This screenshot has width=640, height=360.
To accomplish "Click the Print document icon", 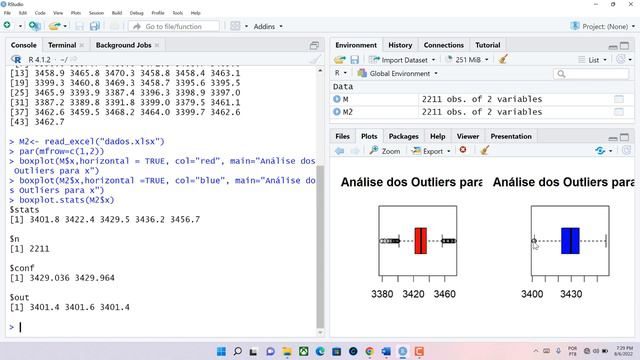I will (115, 26).
